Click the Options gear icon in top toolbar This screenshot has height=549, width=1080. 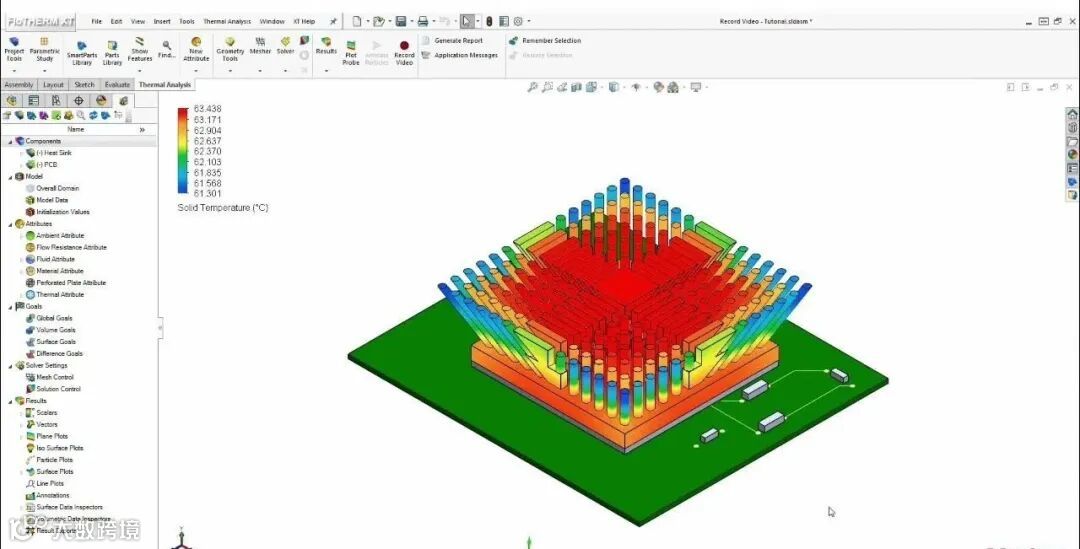[x=518, y=21]
